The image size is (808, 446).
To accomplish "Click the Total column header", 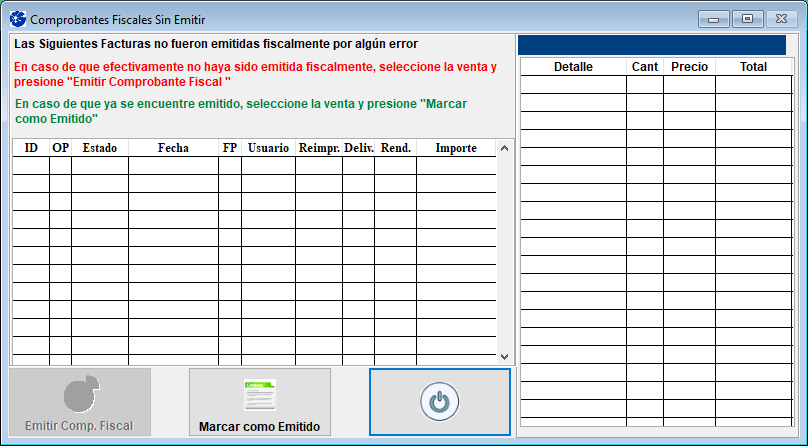I will [753, 67].
